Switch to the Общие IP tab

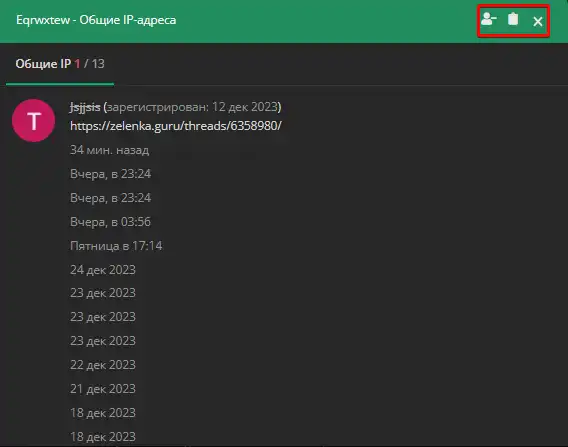[60, 64]
